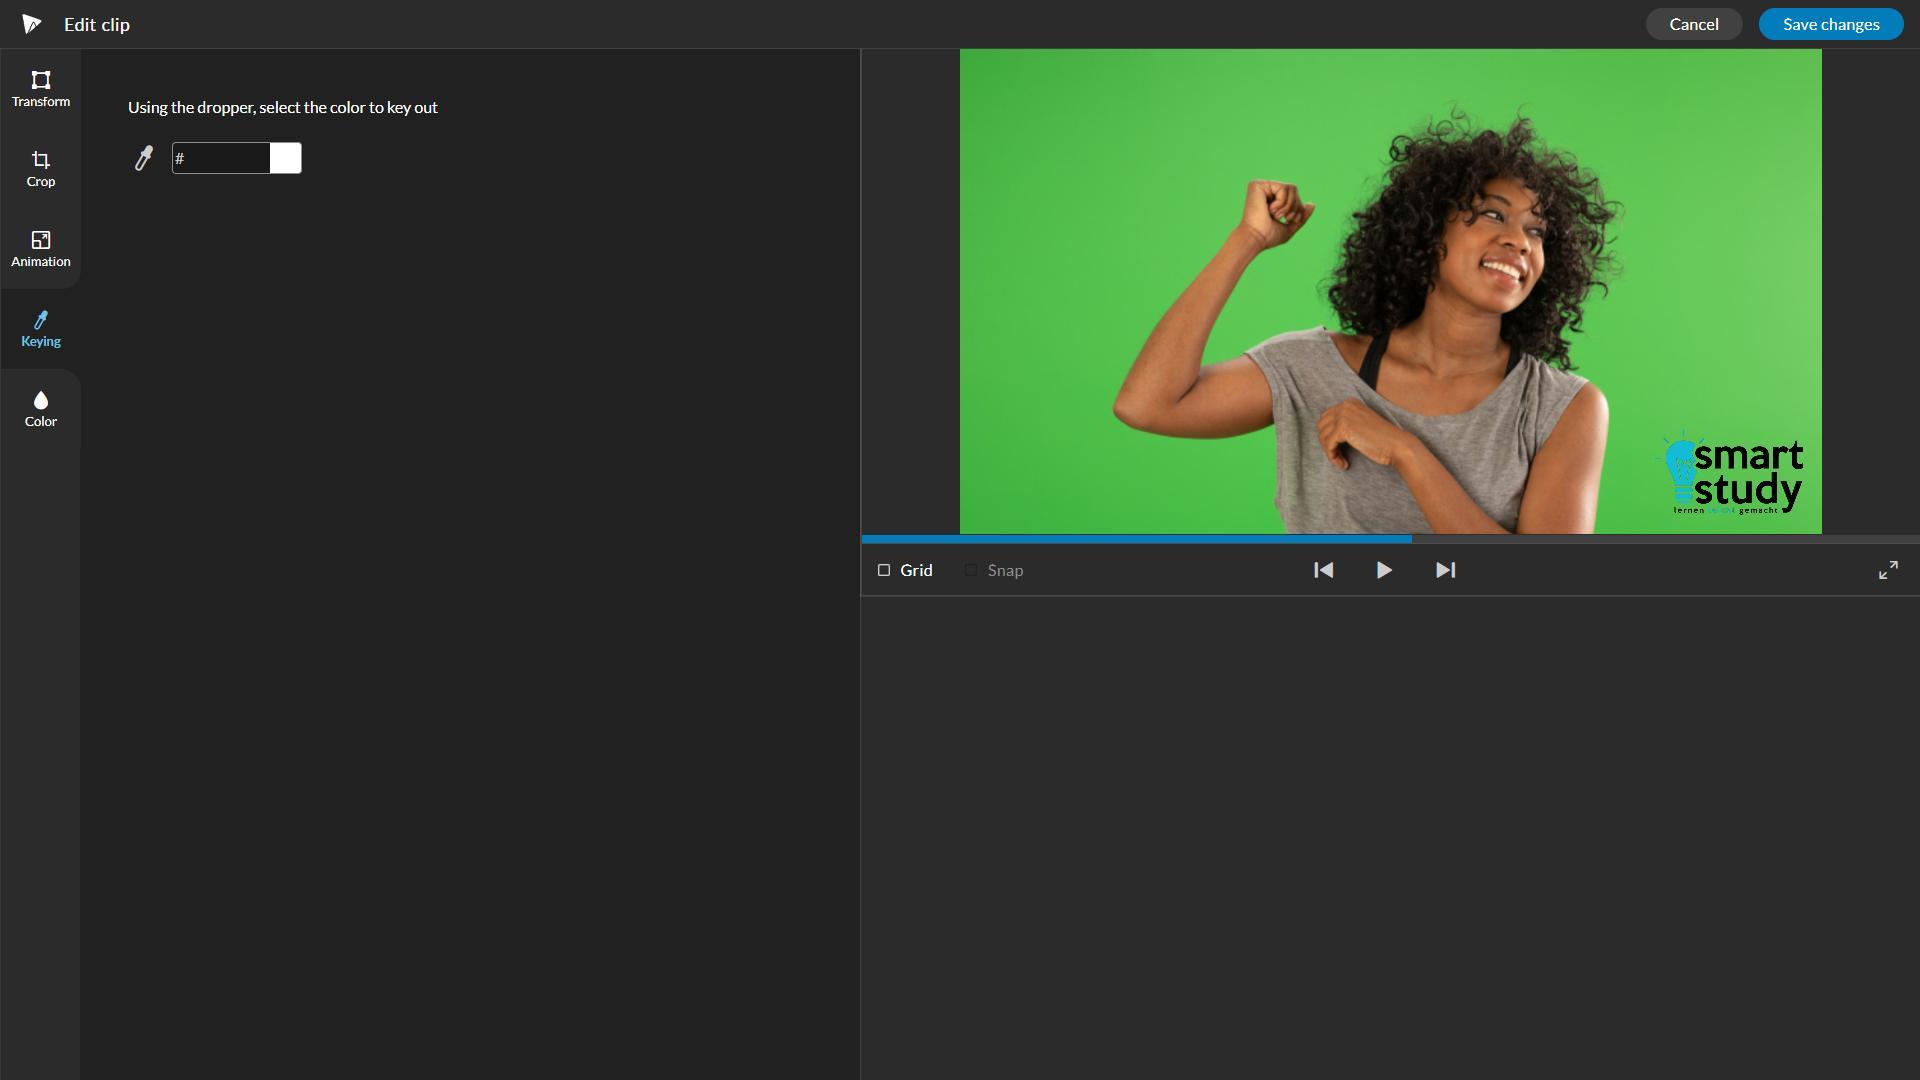1920x1080 pixels.
Task: Skip to clip start
Action: coord(1323,570)
